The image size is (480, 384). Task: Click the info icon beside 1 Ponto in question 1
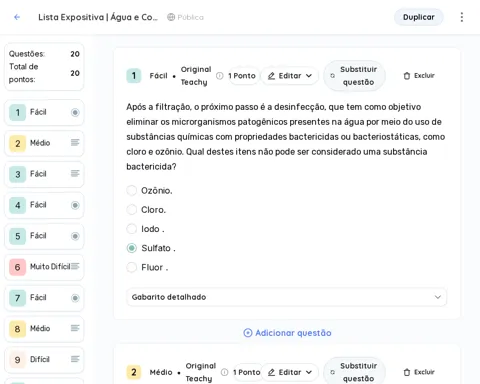click(x=220, y=76)
